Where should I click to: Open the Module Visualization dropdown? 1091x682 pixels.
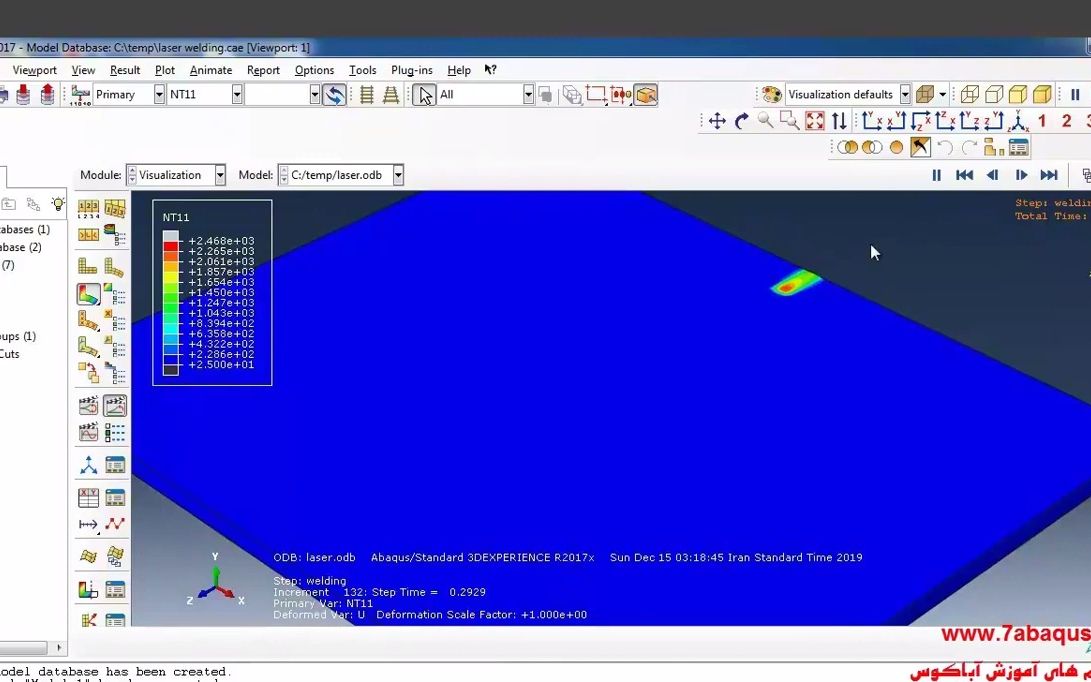[219, 175]
